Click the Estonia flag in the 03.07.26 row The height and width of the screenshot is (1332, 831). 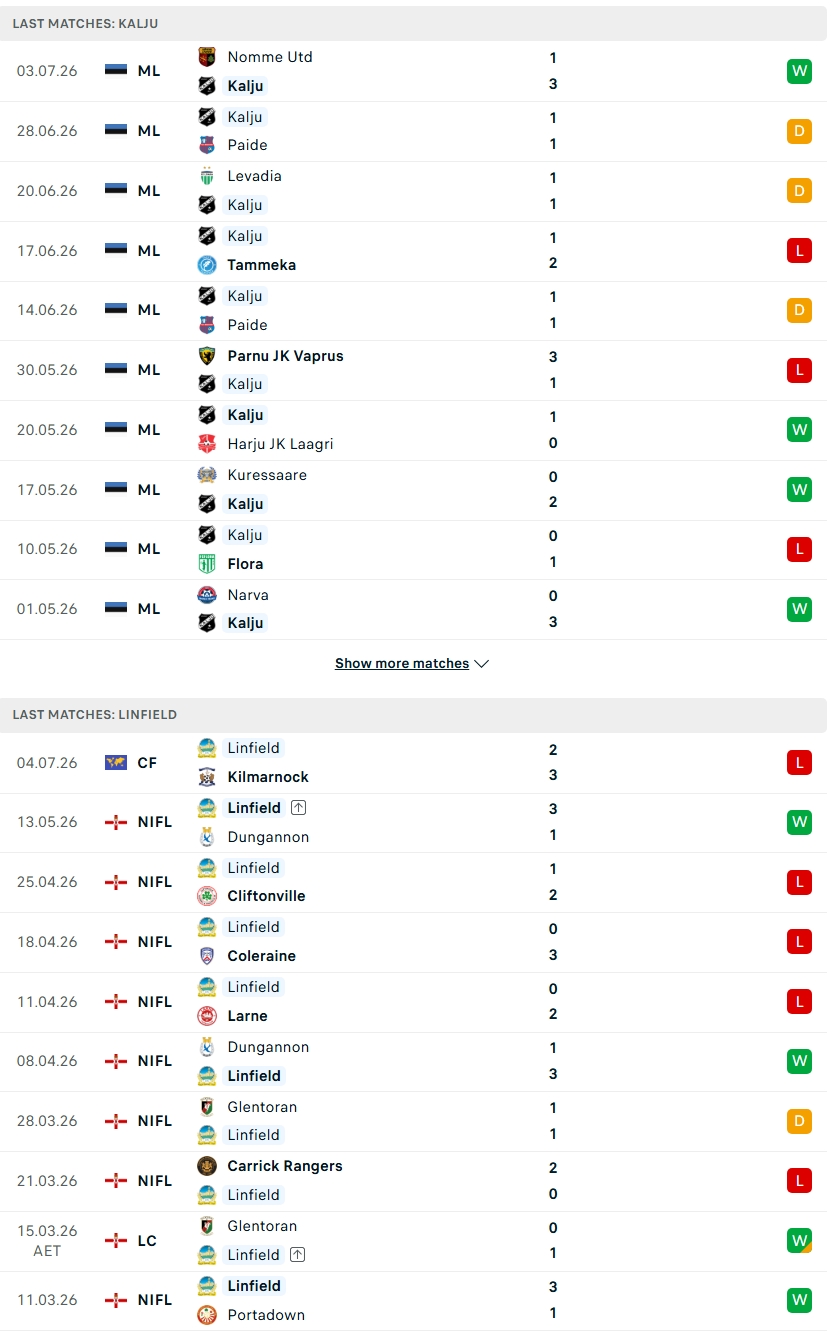(116, 71)
